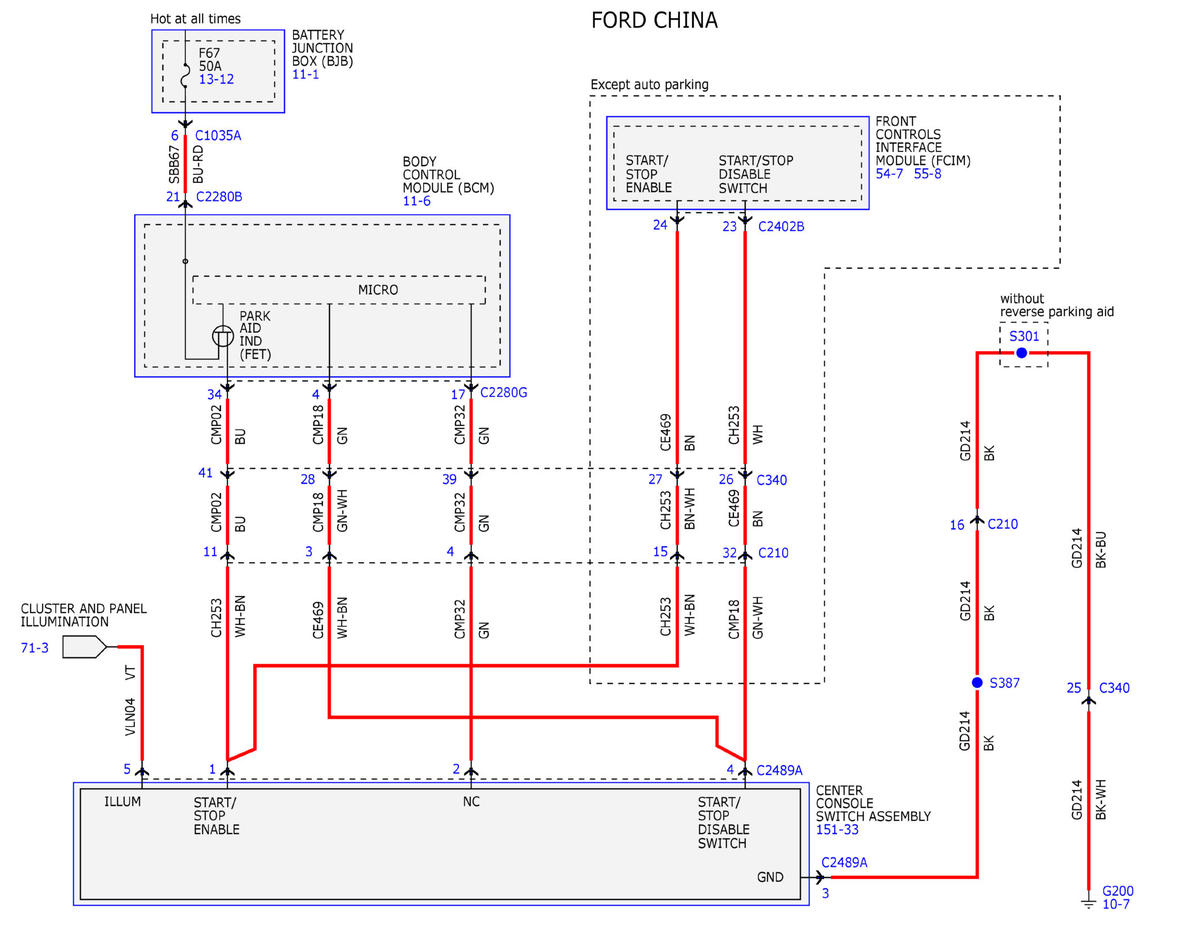Select the PARK AID IND (FET) label

pyautogui.click(x=255, y=335)
